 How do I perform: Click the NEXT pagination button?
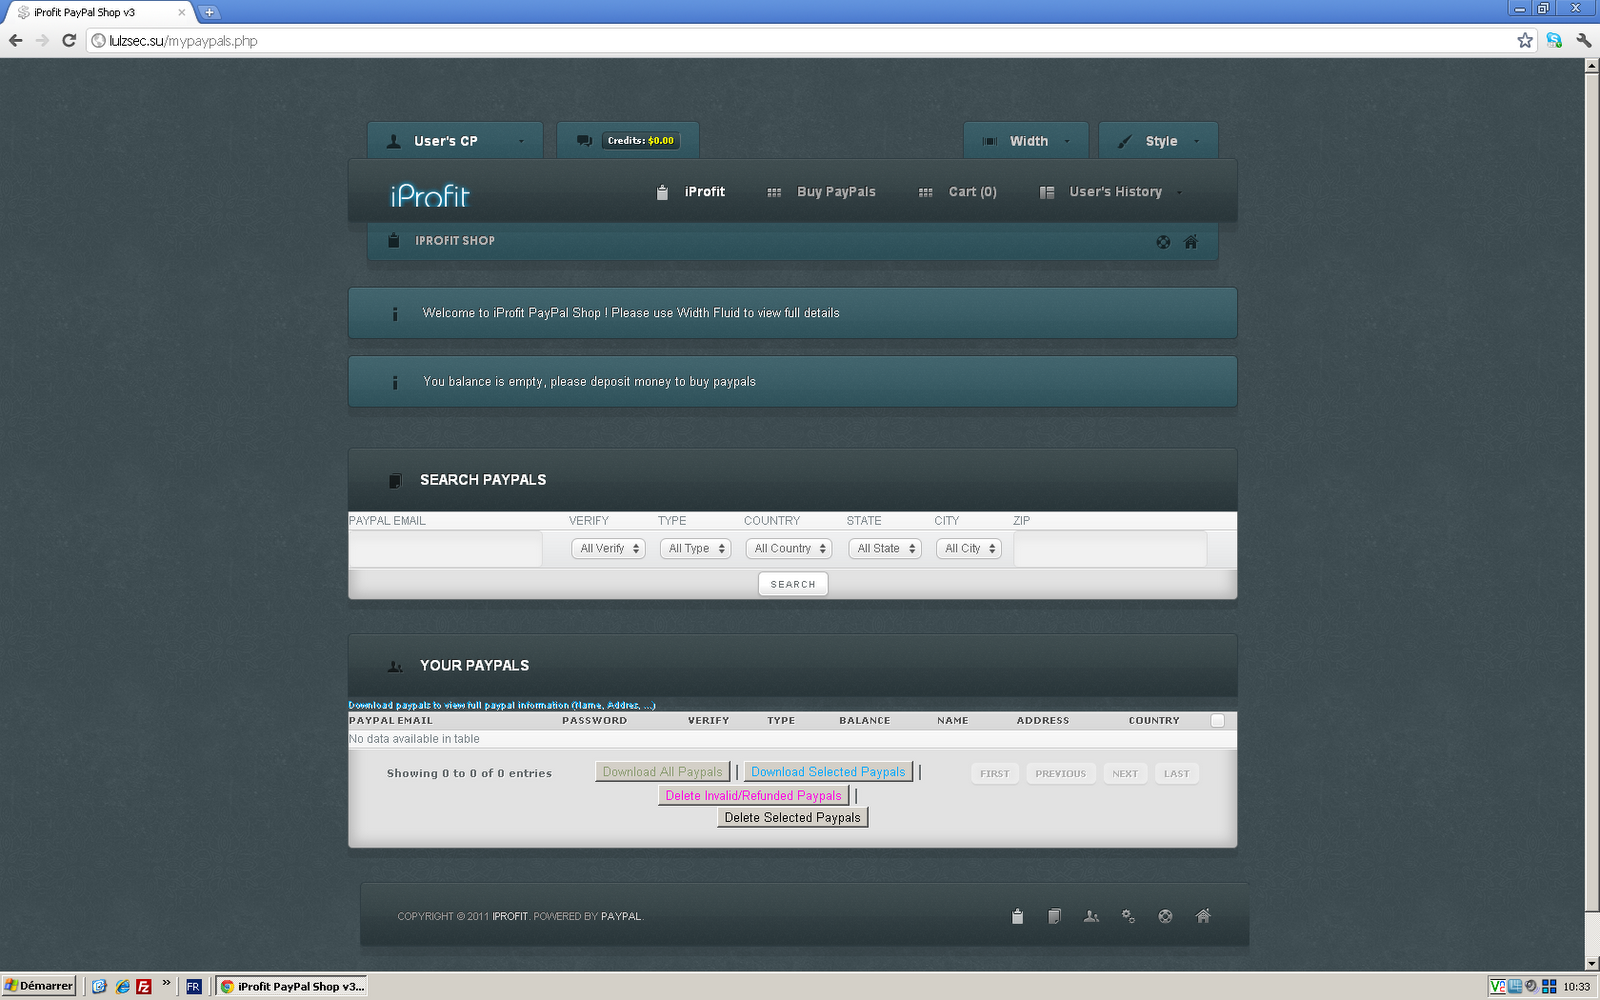pyautogui.click(x=1125, y=774)
